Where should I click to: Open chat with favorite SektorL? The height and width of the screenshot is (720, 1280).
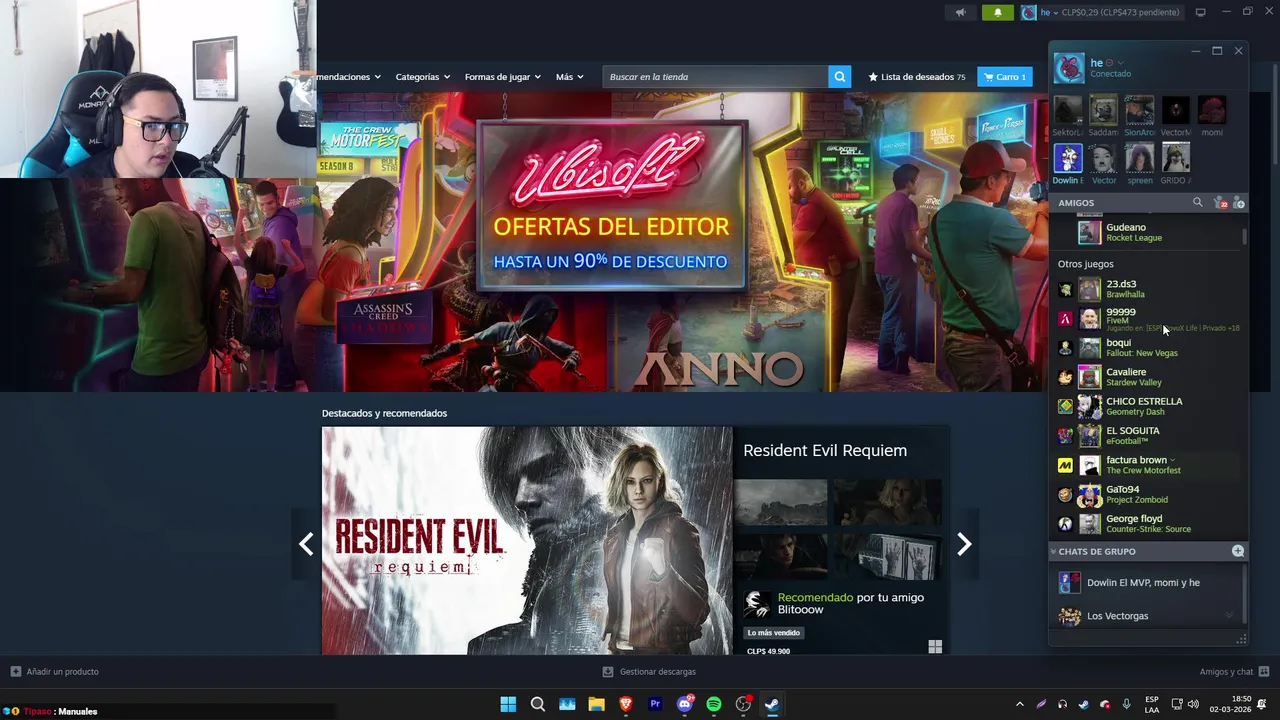(1067, 116)
